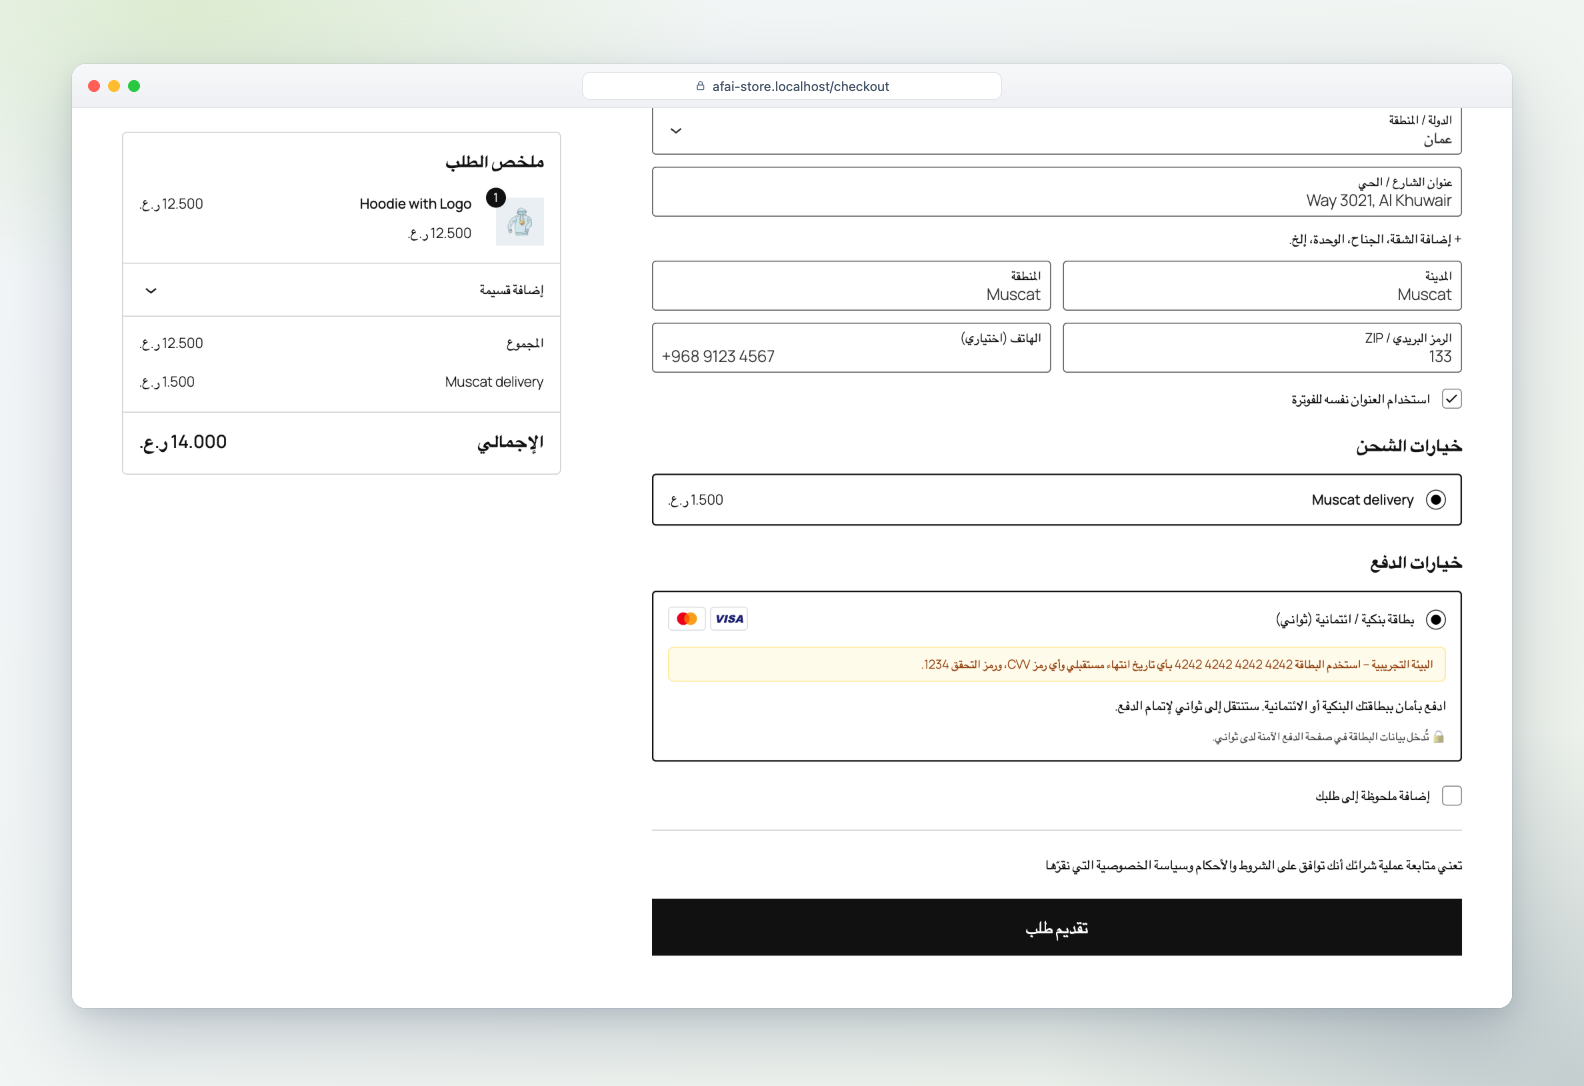
Task: Open the Hoodie with Logo product thumbnail
Action: [520, 221]
